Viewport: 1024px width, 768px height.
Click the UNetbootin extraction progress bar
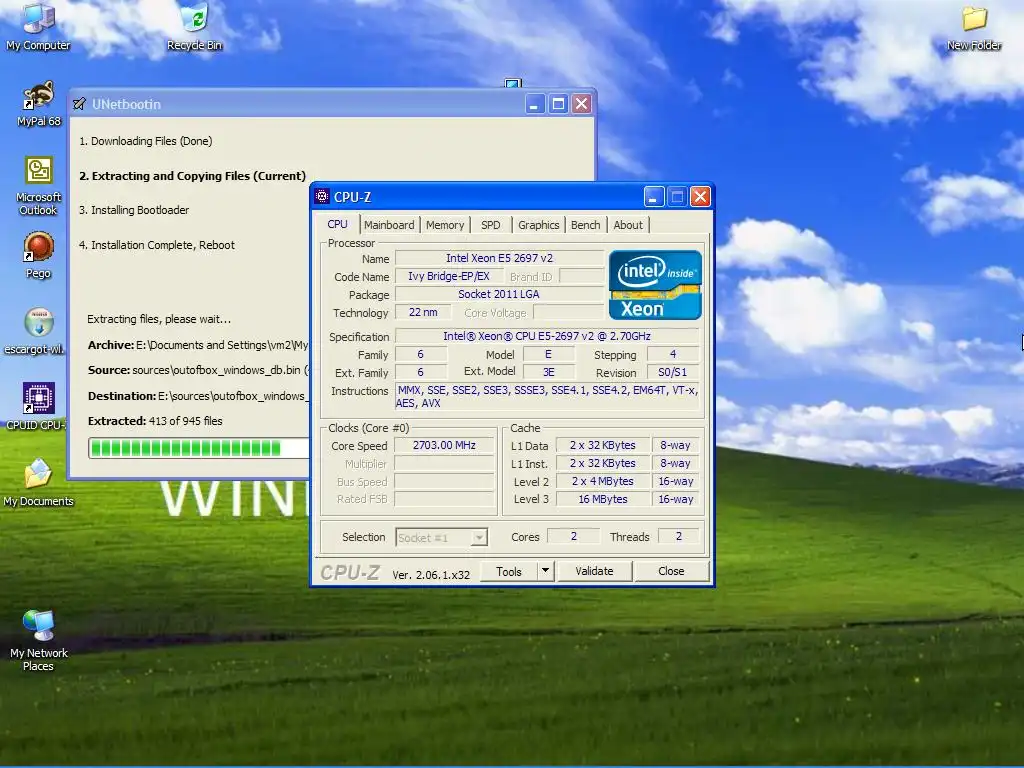click(x=199, y=448)
